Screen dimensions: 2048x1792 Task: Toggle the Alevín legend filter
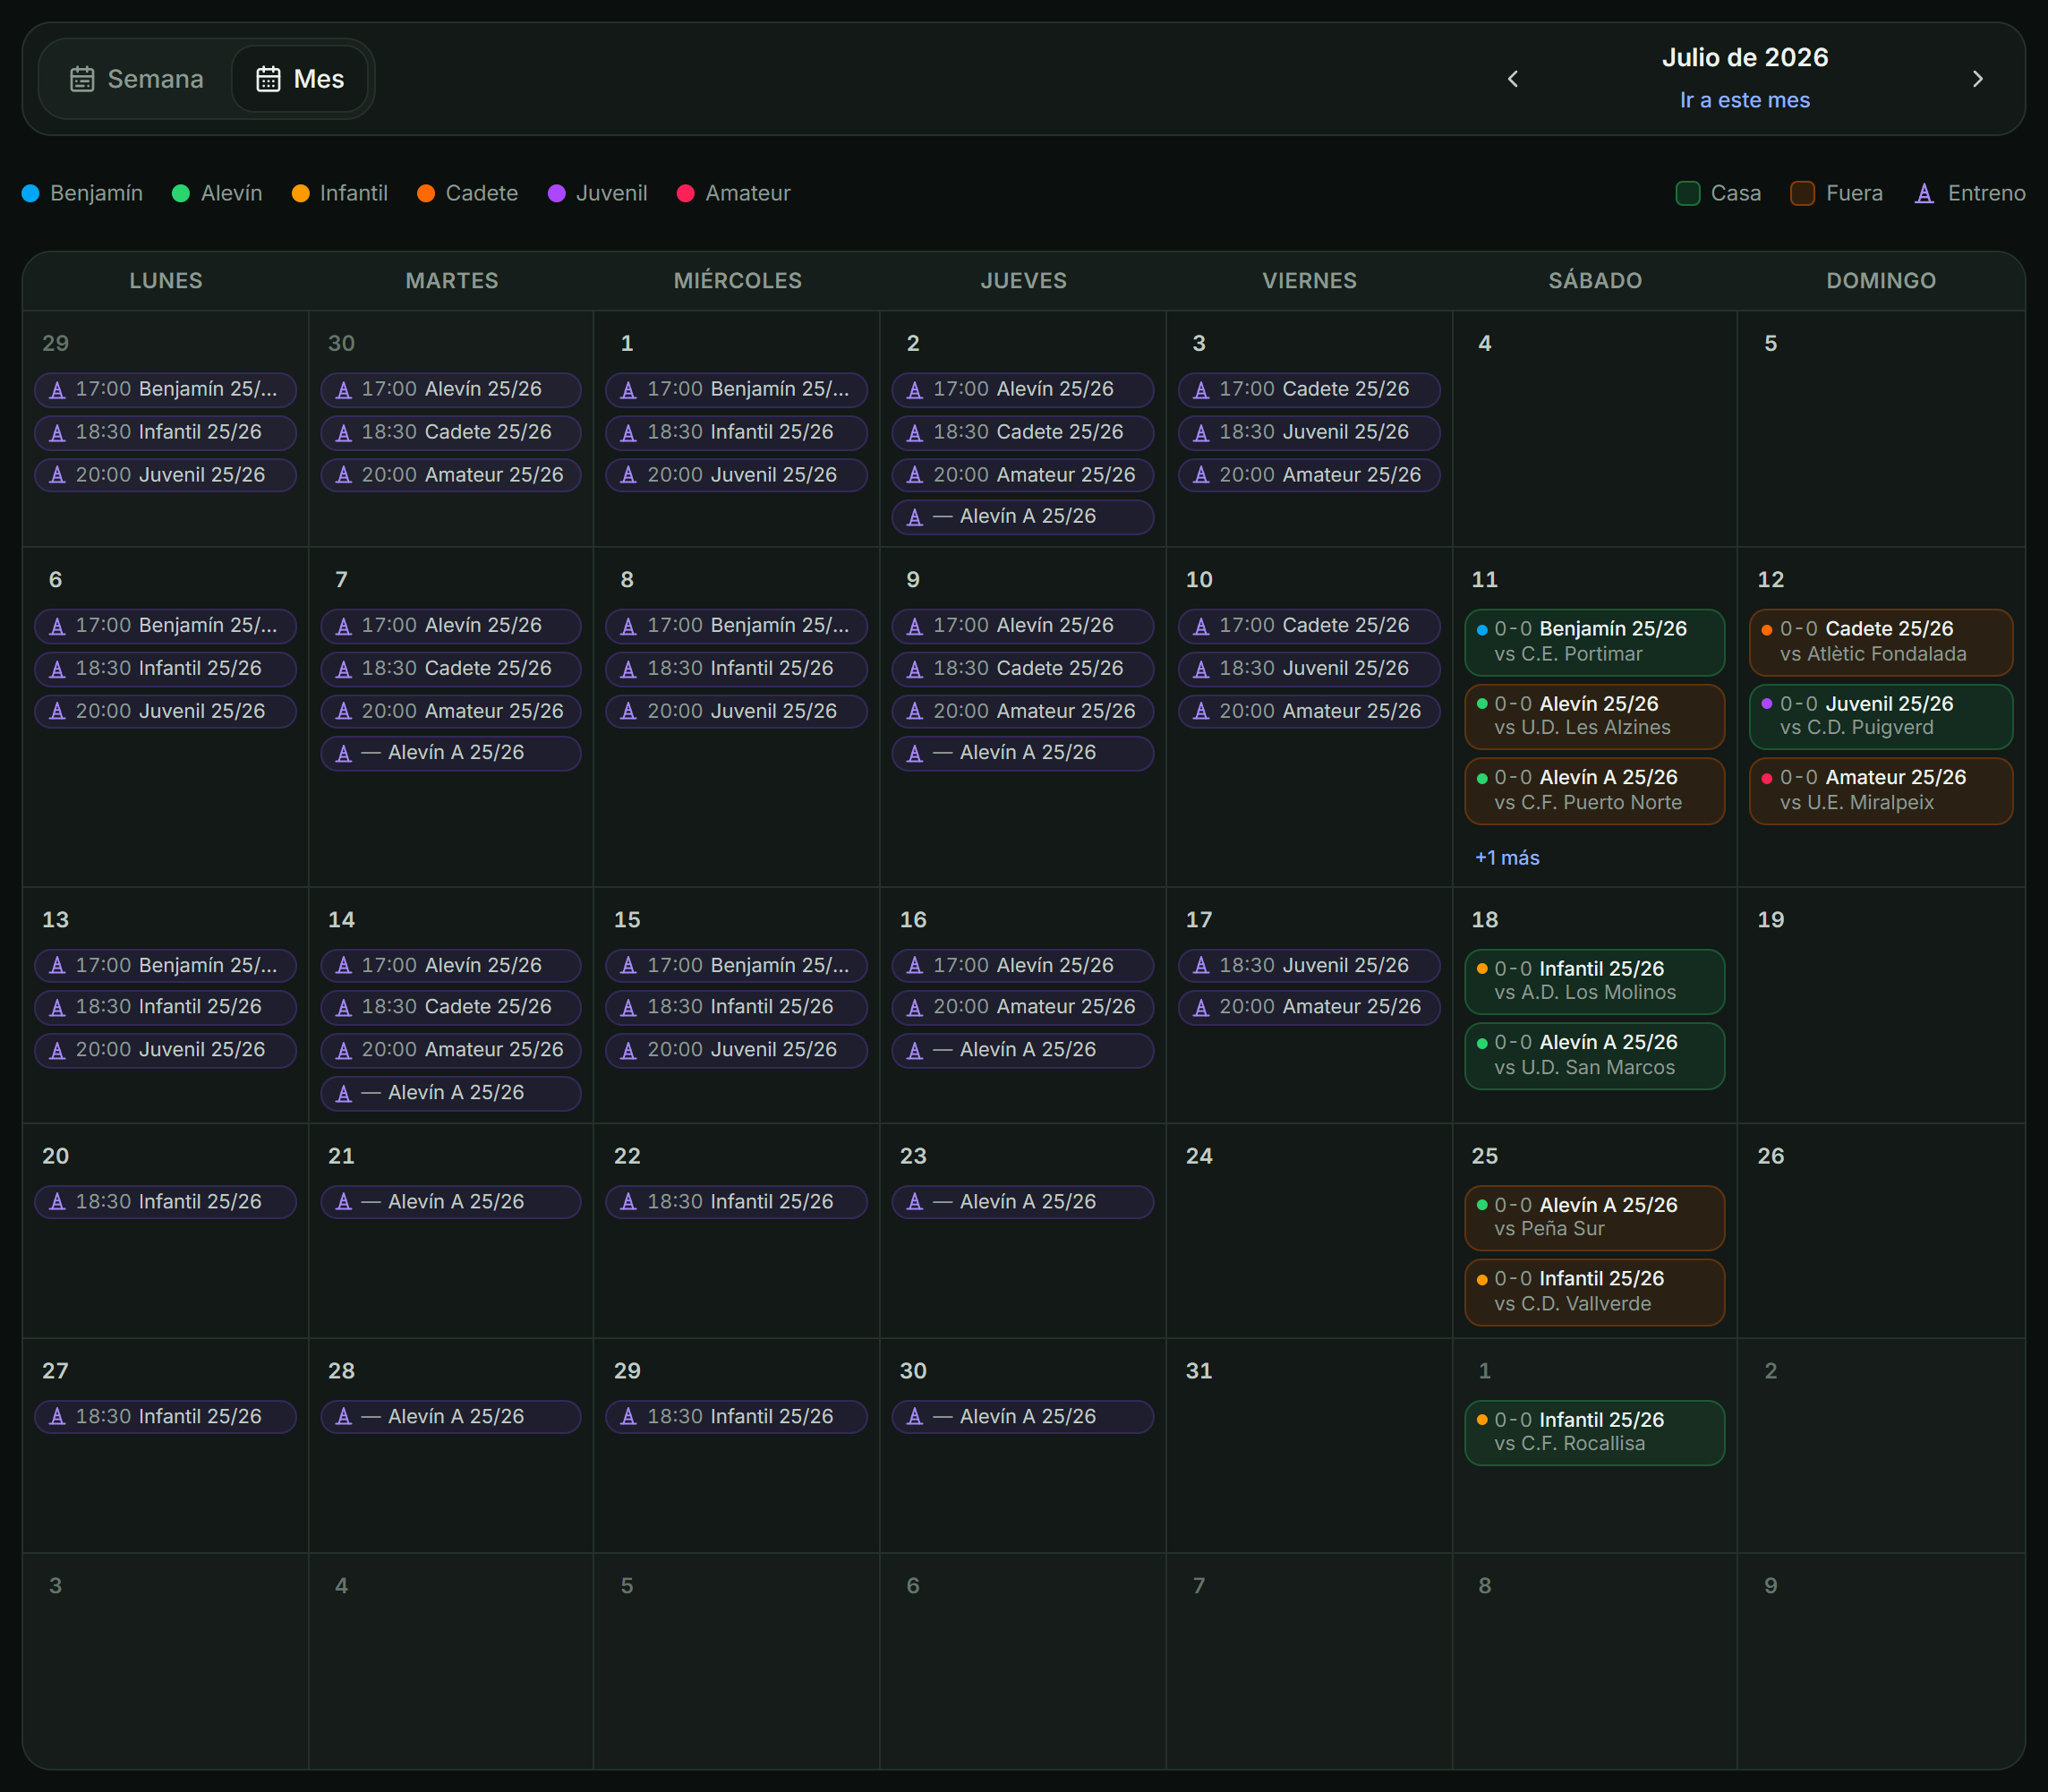pos(217,193)
